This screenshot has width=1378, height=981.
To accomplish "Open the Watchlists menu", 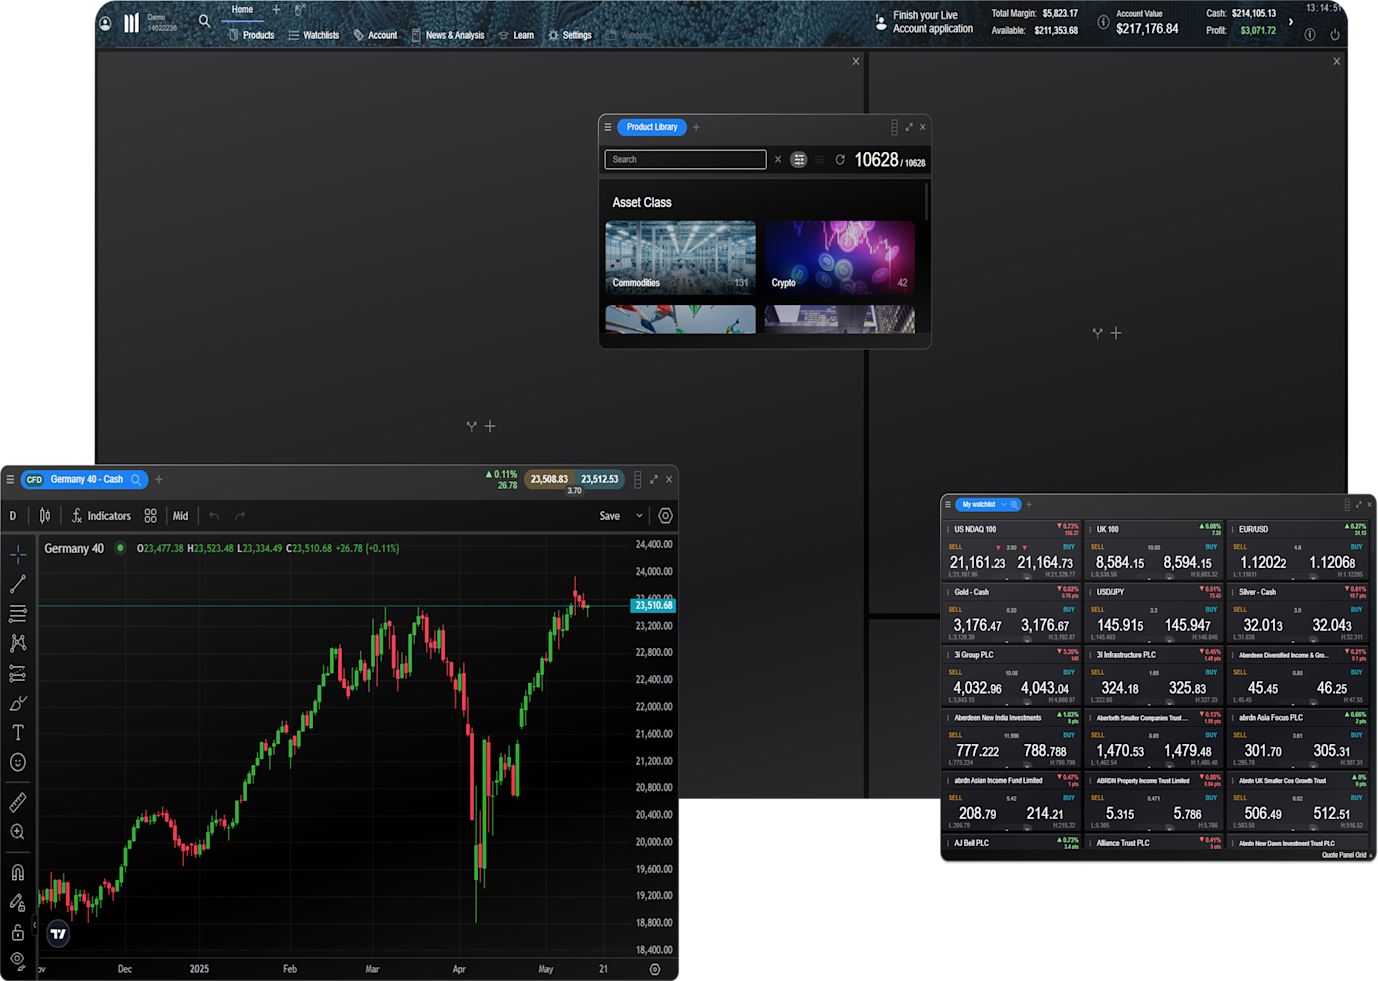I will pos(314,35).
